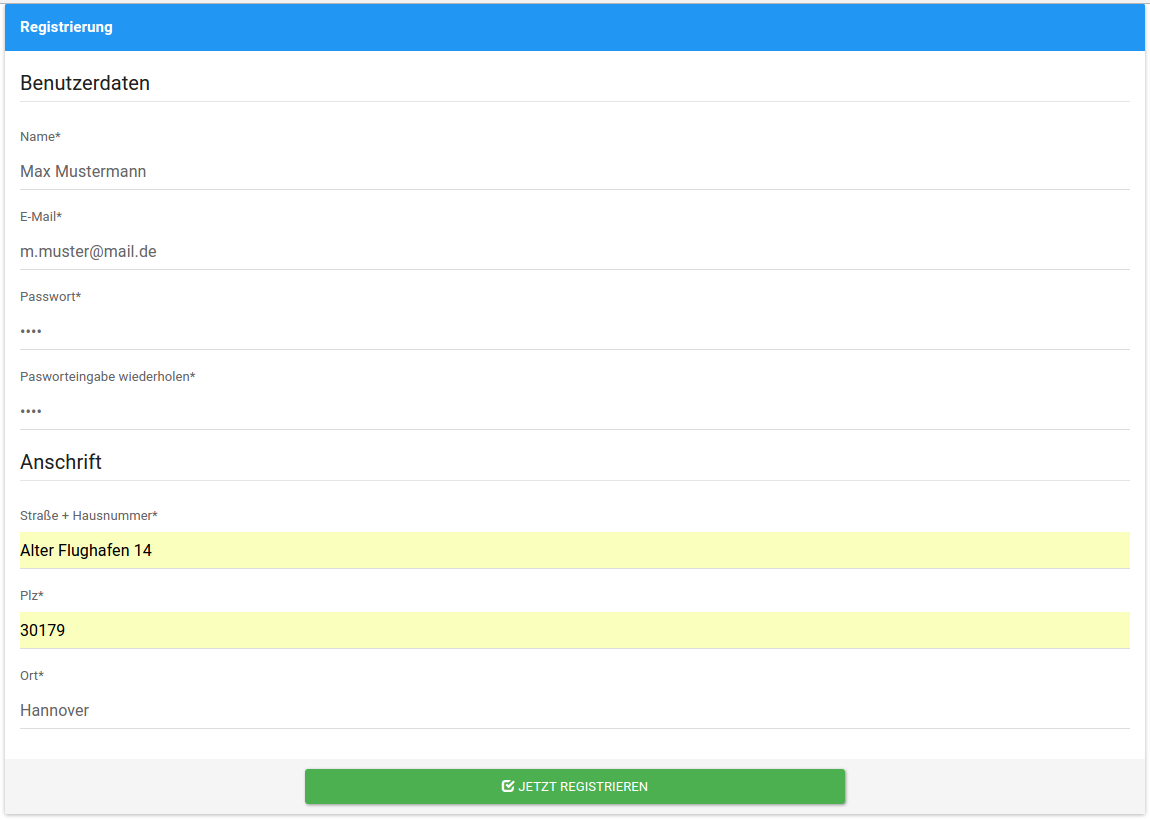Click into the Name field with Max Mustermann
This screenshot has width=1150, height=821.
[x=574, y=172]
